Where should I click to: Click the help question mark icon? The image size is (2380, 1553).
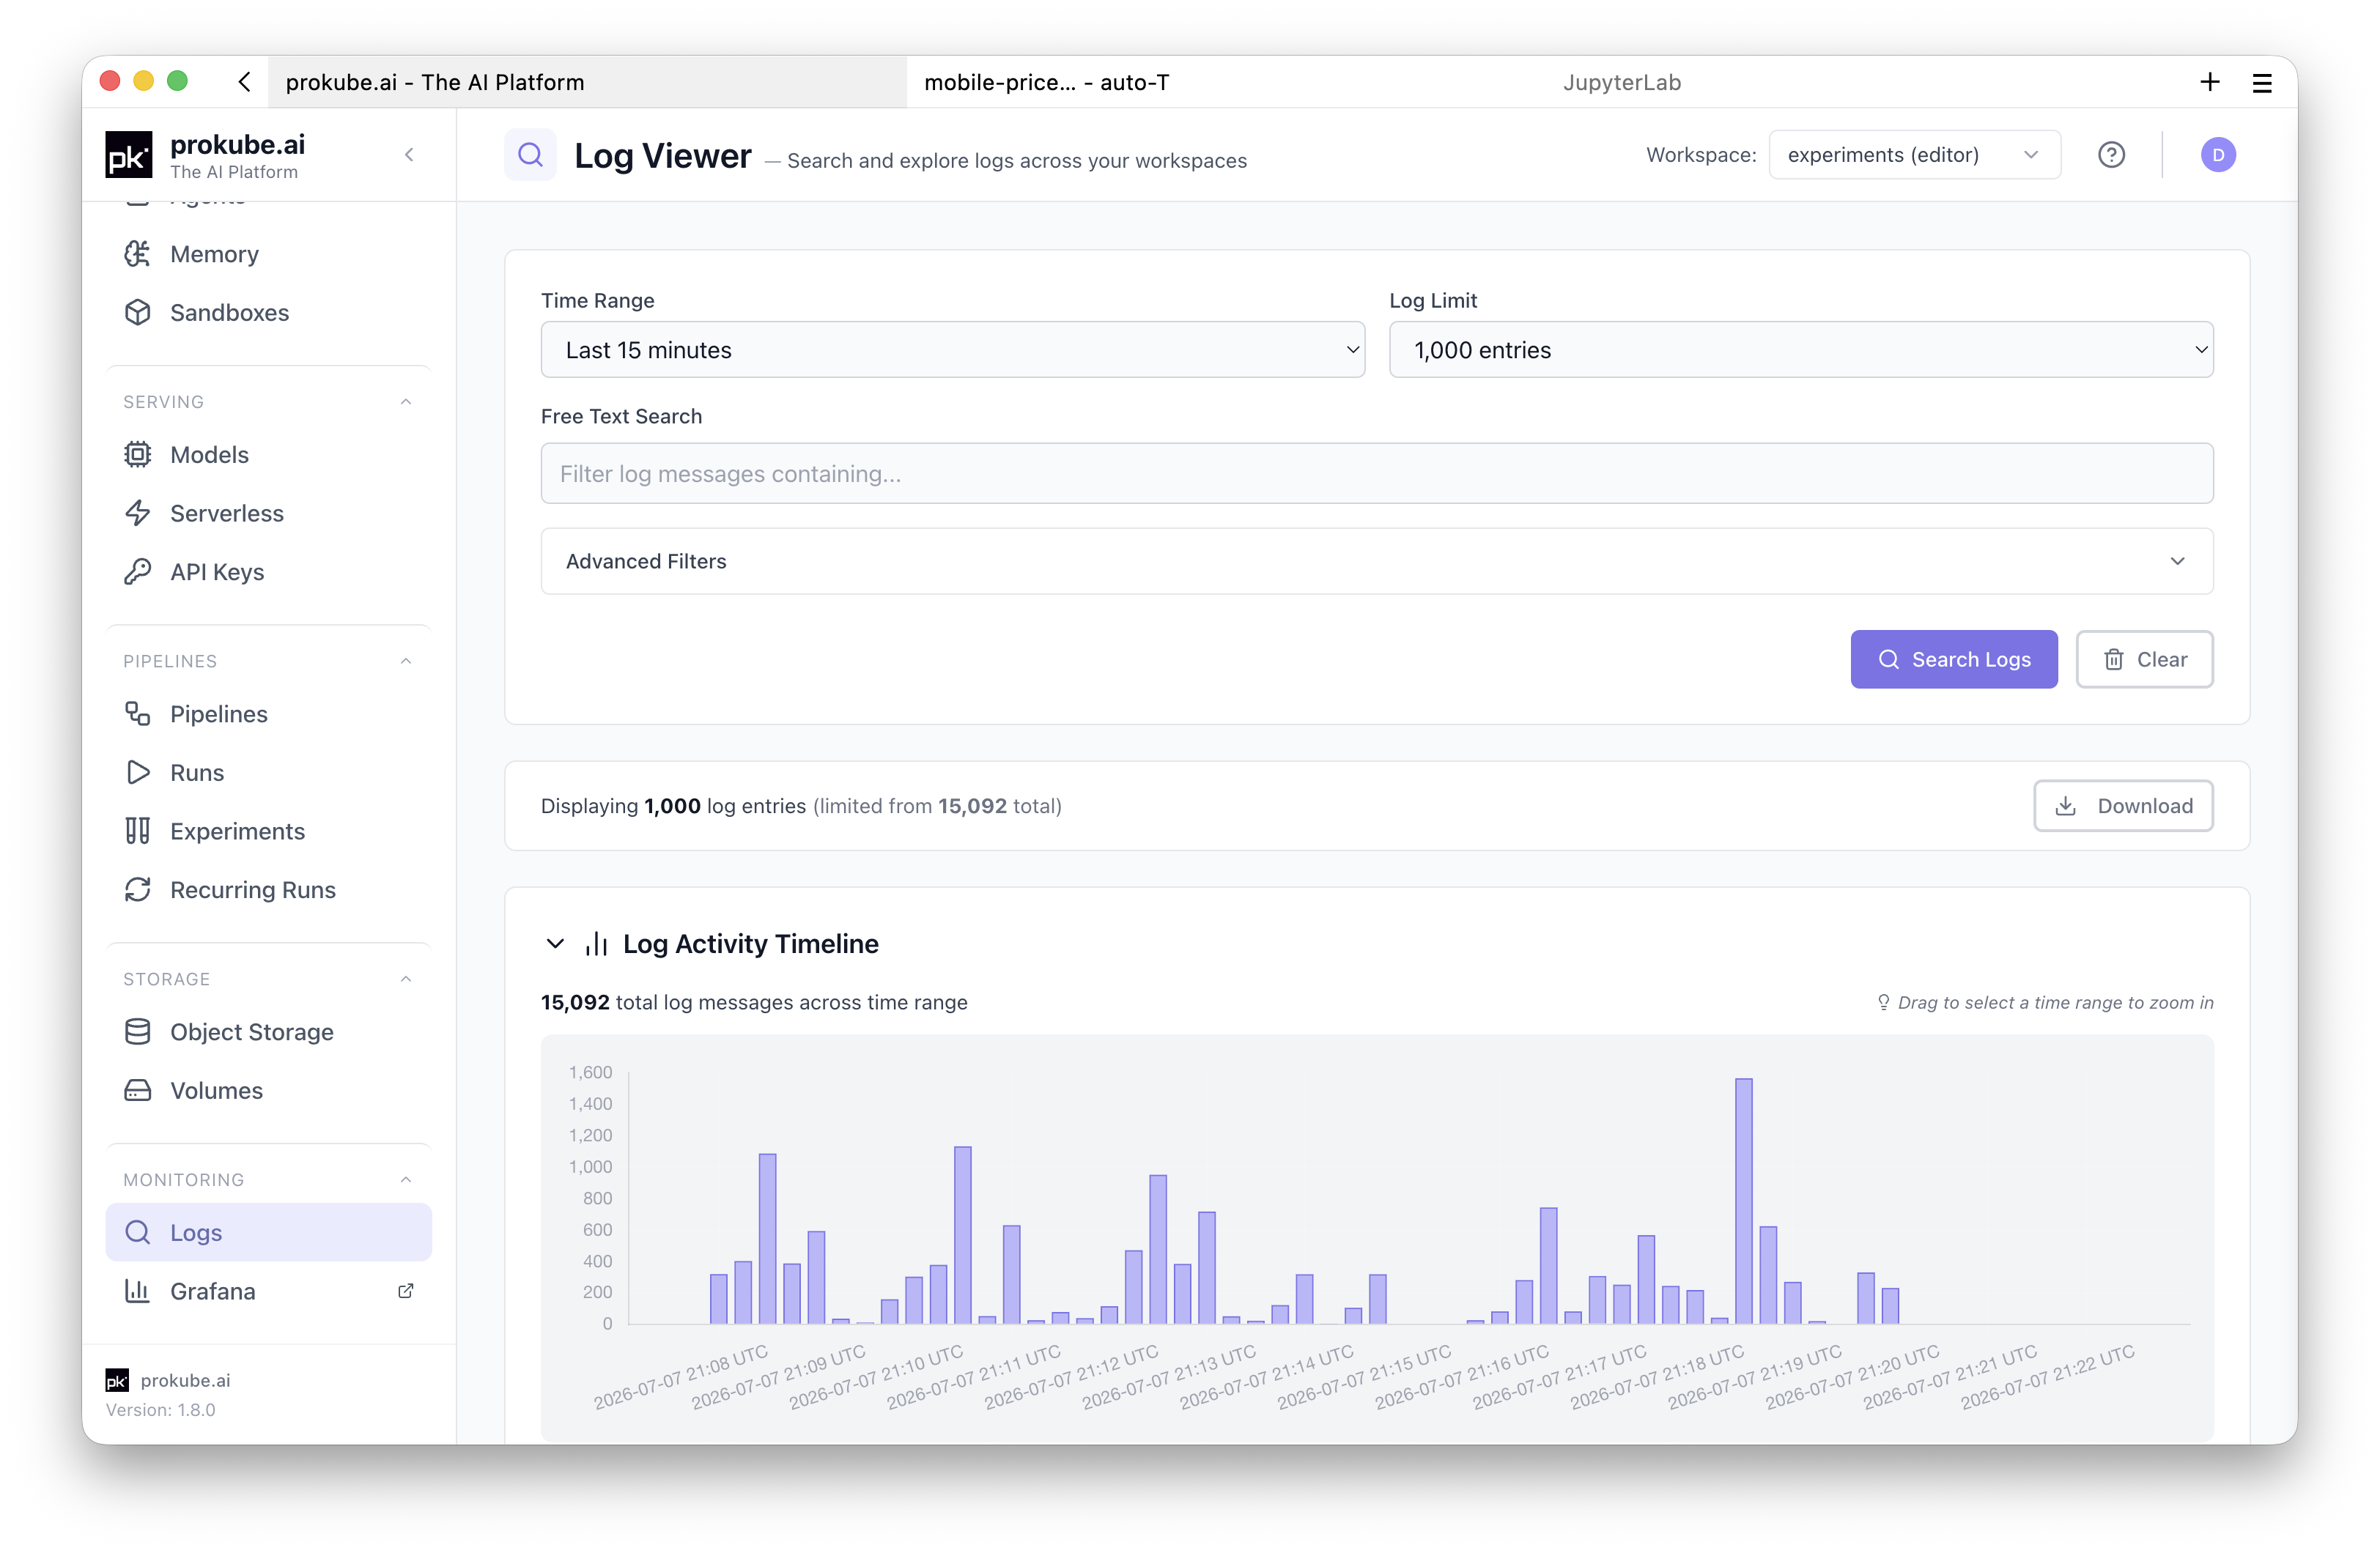tap(2111, 155)
